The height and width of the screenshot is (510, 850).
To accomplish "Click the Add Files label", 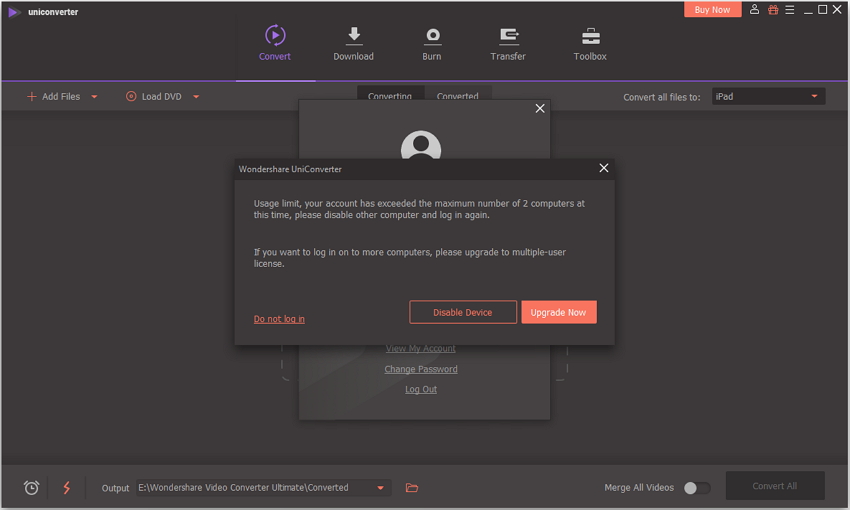I will 61,96.
